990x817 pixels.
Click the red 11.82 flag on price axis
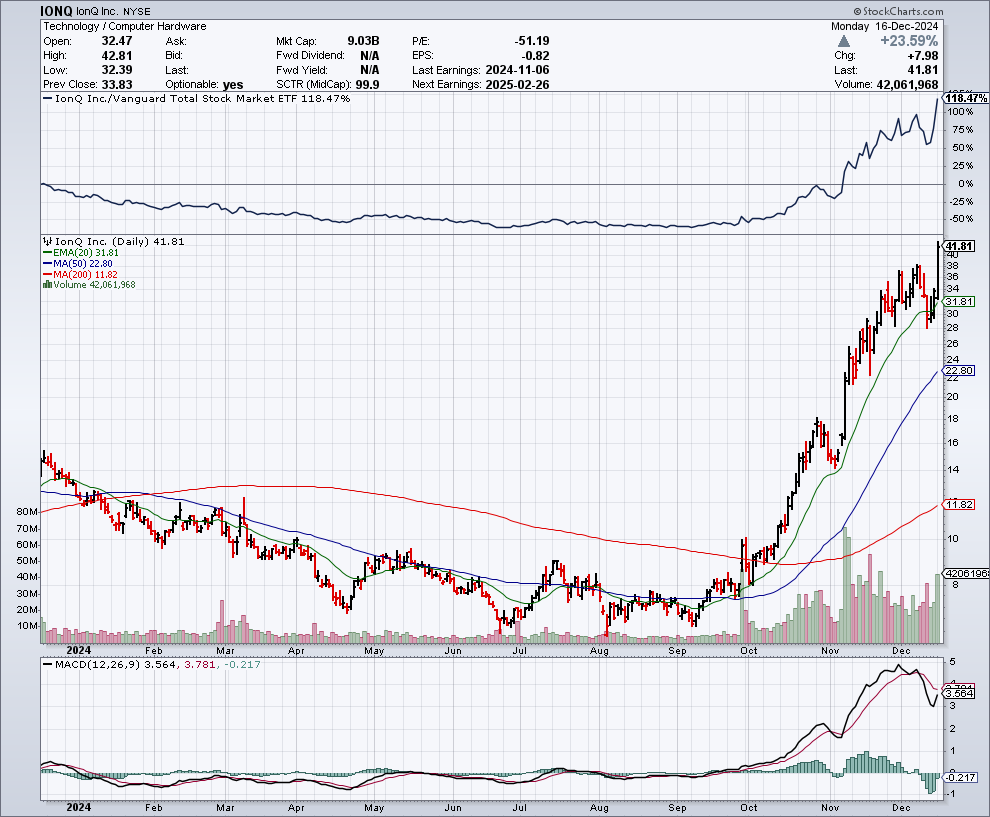[x=959, y=504]
